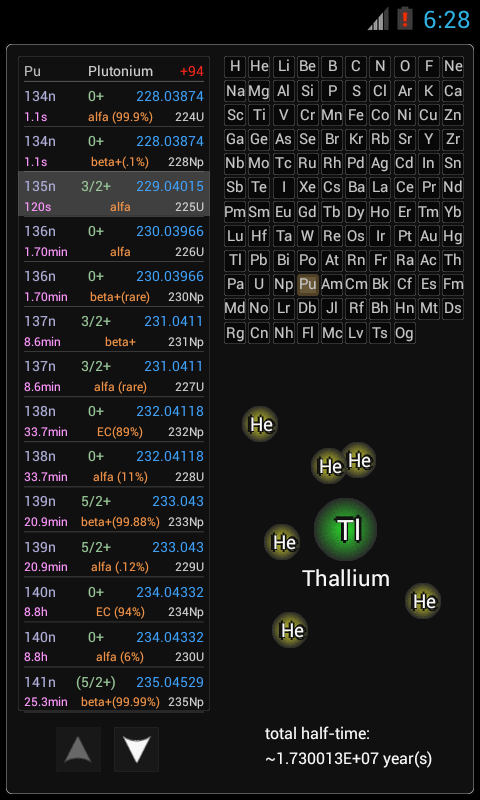The width and height of the screenshot is (480, 800).
Task: Tap the Rn element cell
Action: 356,260
